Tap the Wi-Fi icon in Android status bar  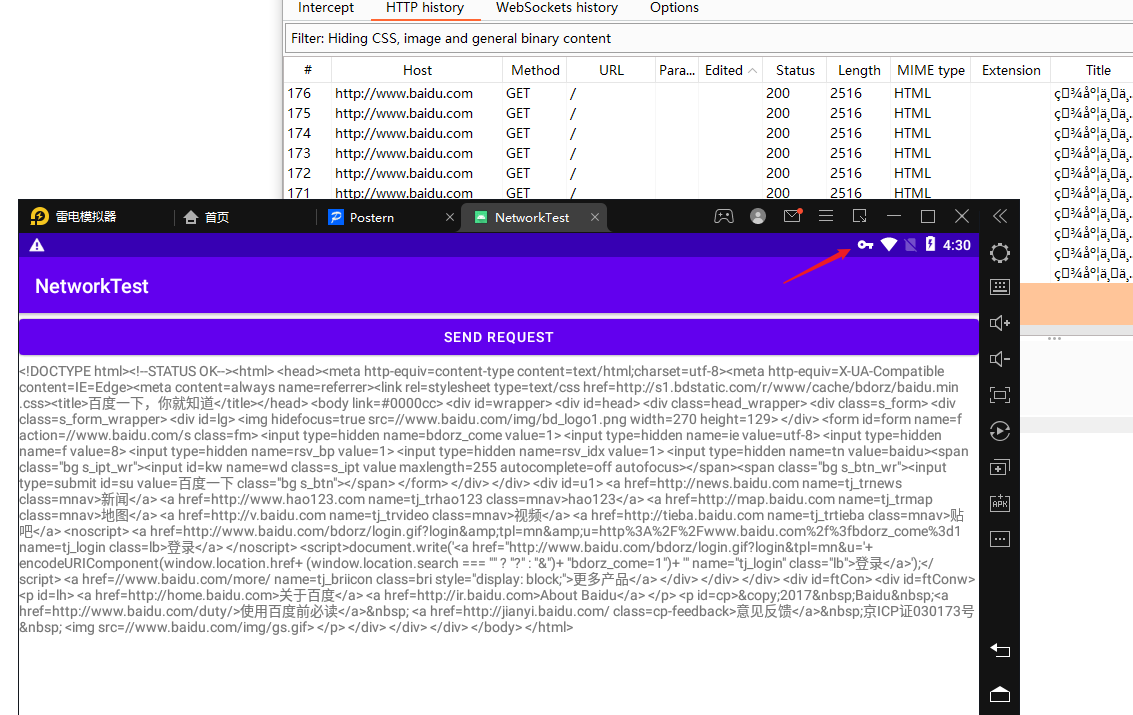[x=889, y=245]
